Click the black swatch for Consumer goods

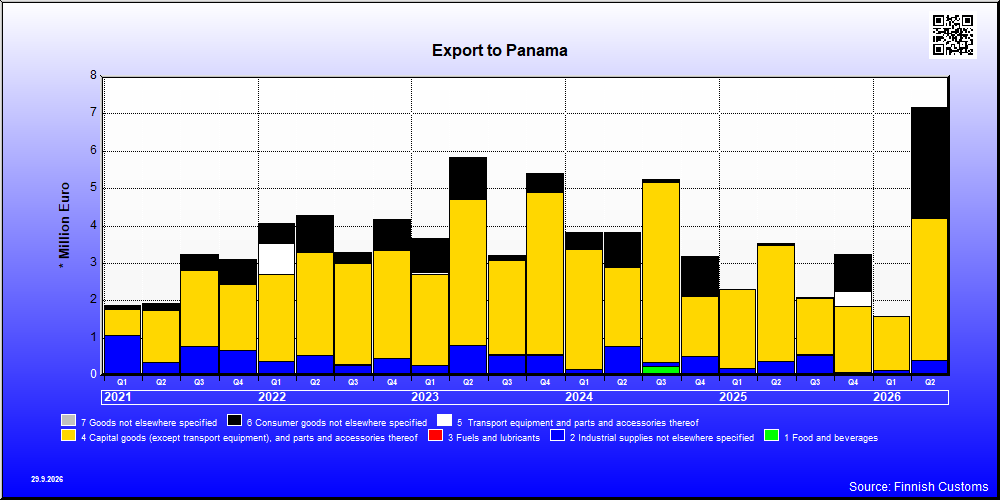[x=235, y=421]
